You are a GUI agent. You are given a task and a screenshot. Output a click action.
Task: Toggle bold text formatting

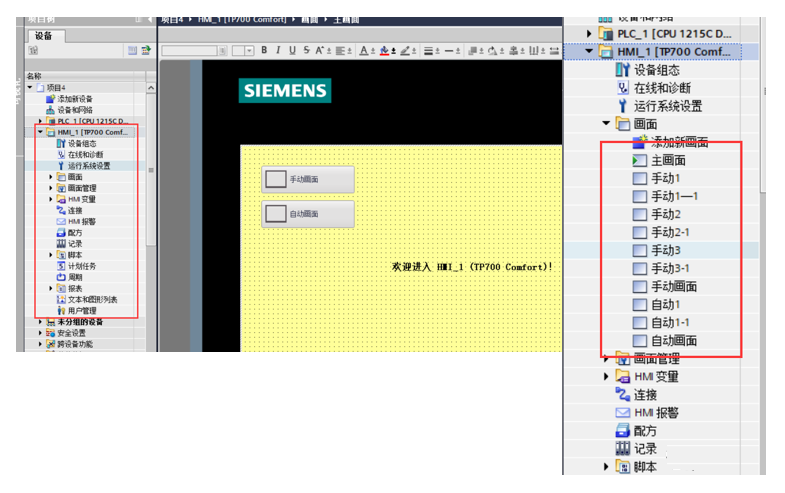[264, 50]
